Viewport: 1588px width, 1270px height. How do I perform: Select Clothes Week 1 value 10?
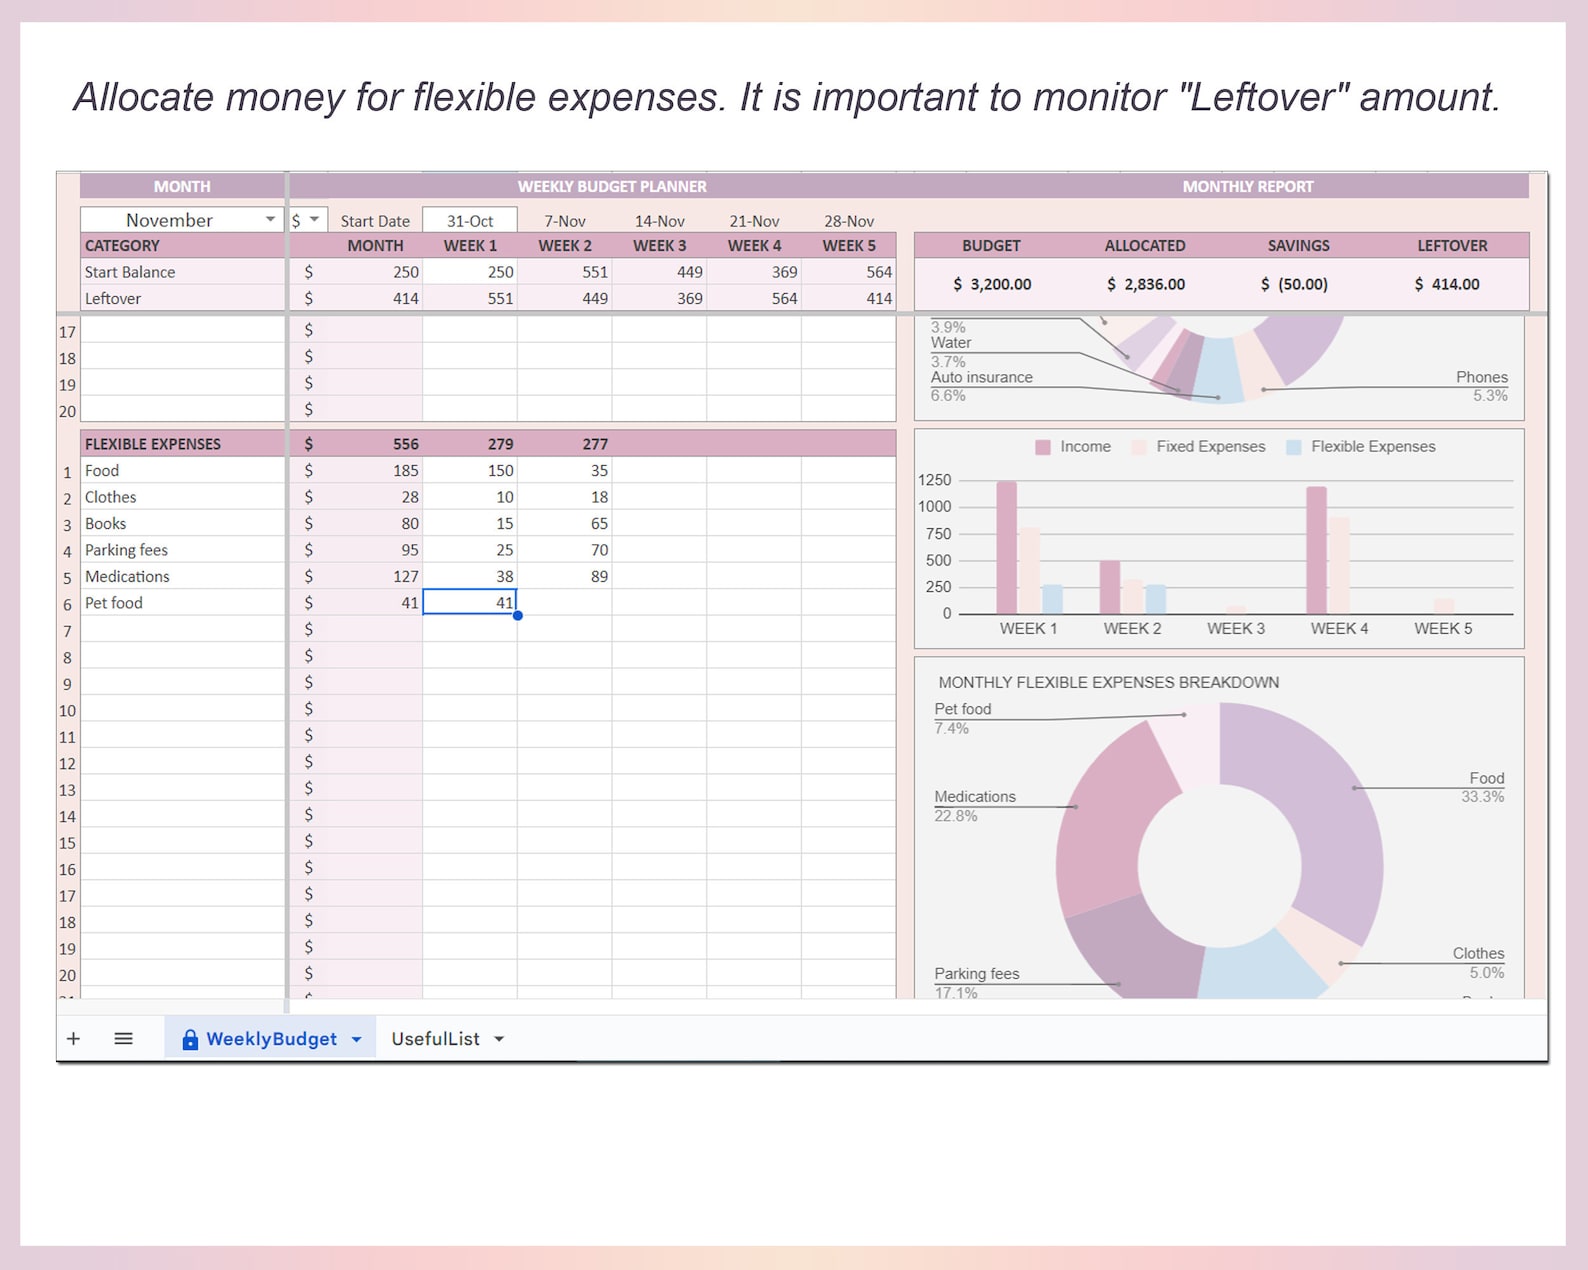(470, 497)
